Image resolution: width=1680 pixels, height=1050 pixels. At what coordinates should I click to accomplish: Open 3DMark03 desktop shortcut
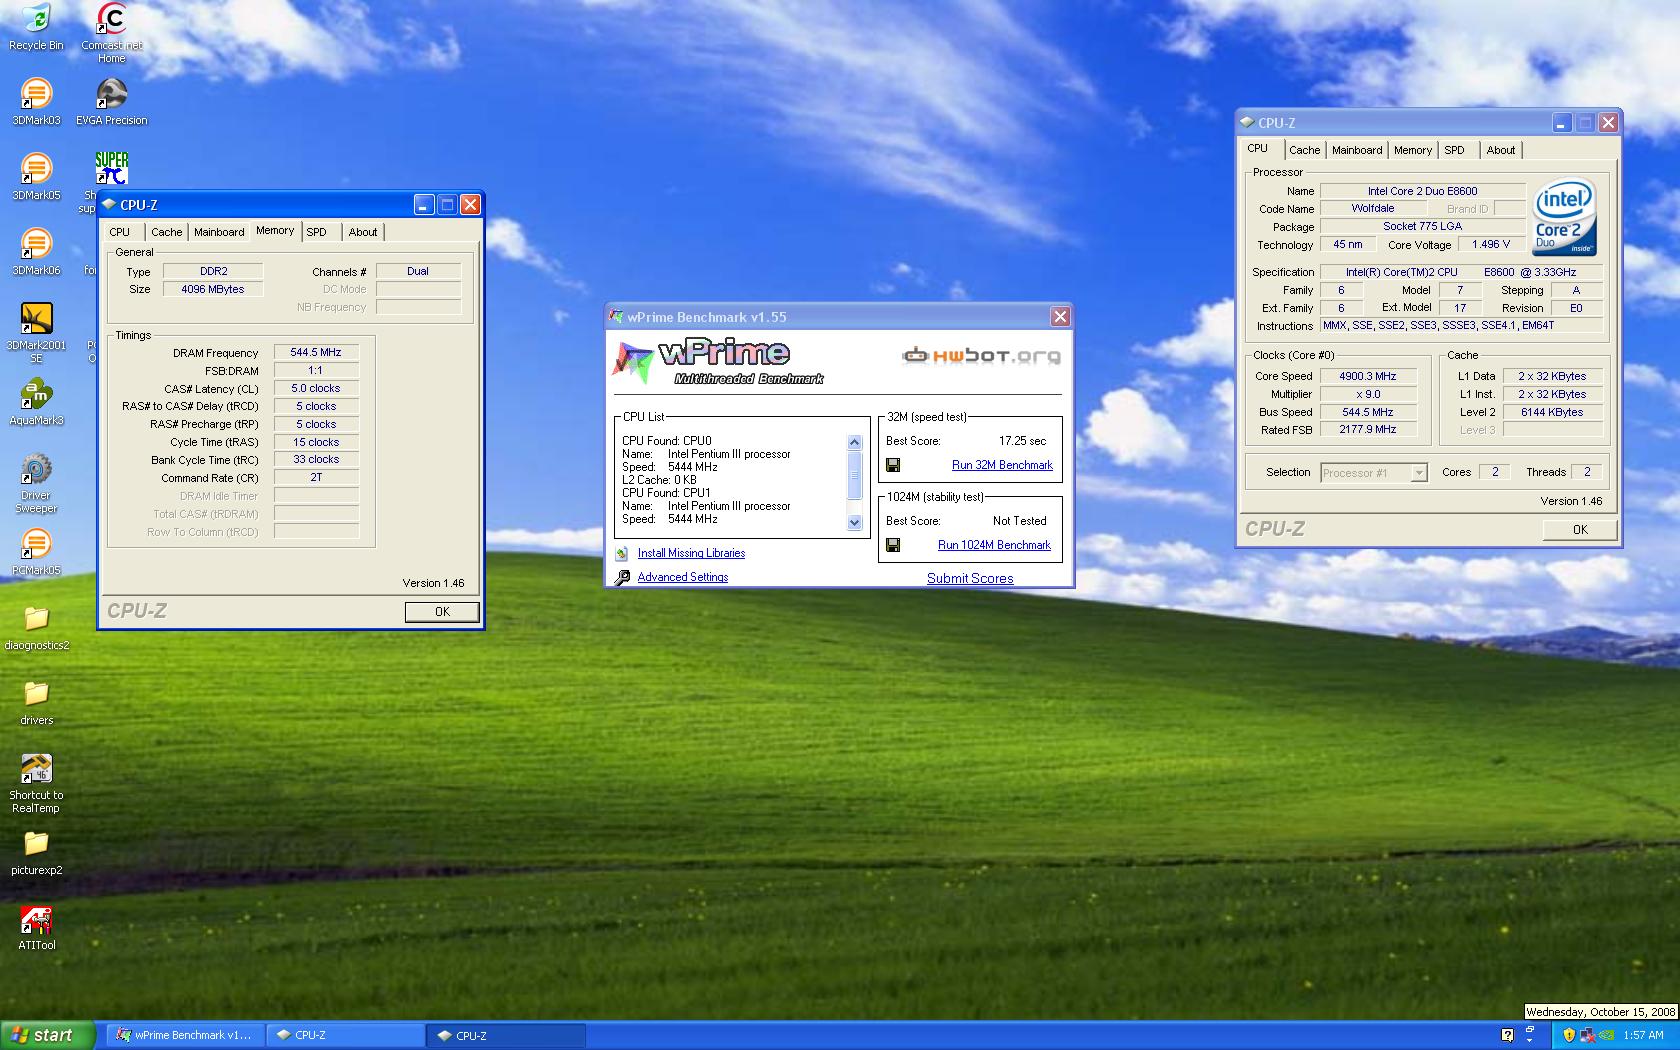pyautogui.click(x=36, y=102)
